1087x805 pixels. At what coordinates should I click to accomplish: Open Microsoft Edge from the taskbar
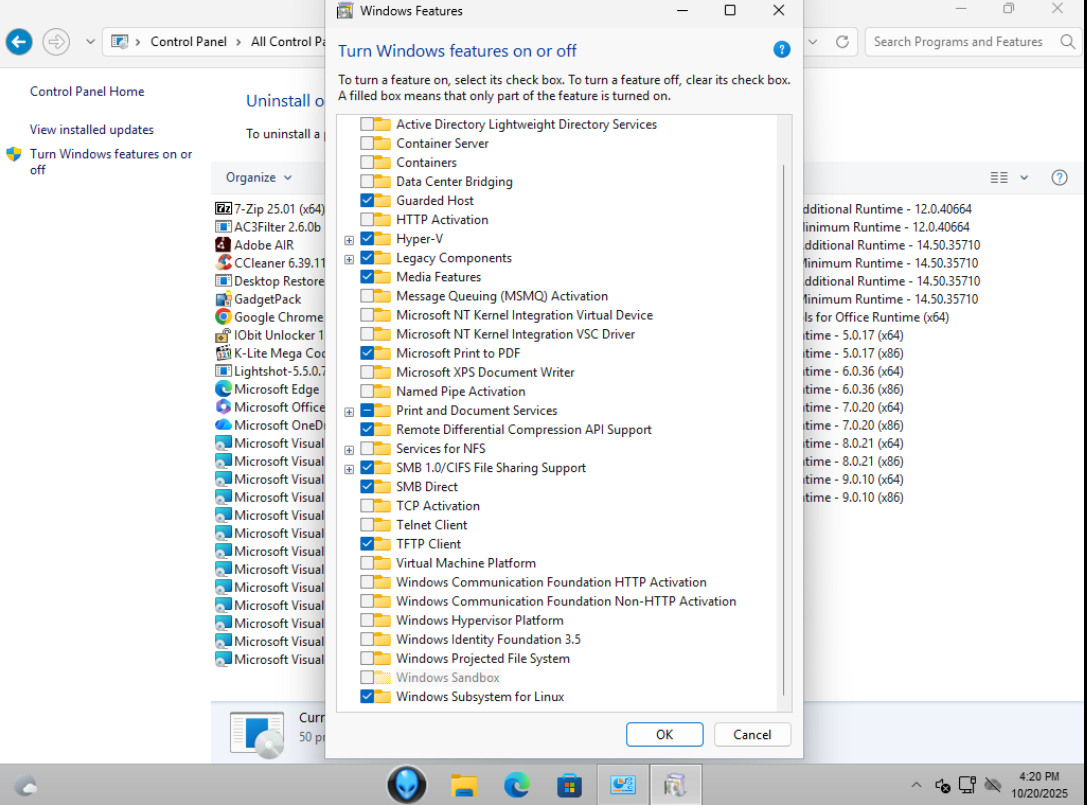[516, 785]
